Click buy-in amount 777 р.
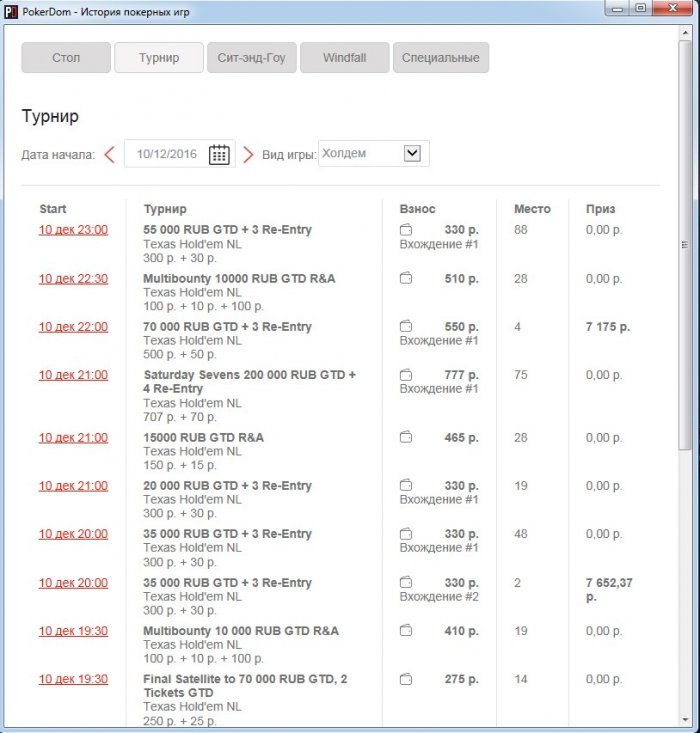The image size is (700, 733). point(462,375)
